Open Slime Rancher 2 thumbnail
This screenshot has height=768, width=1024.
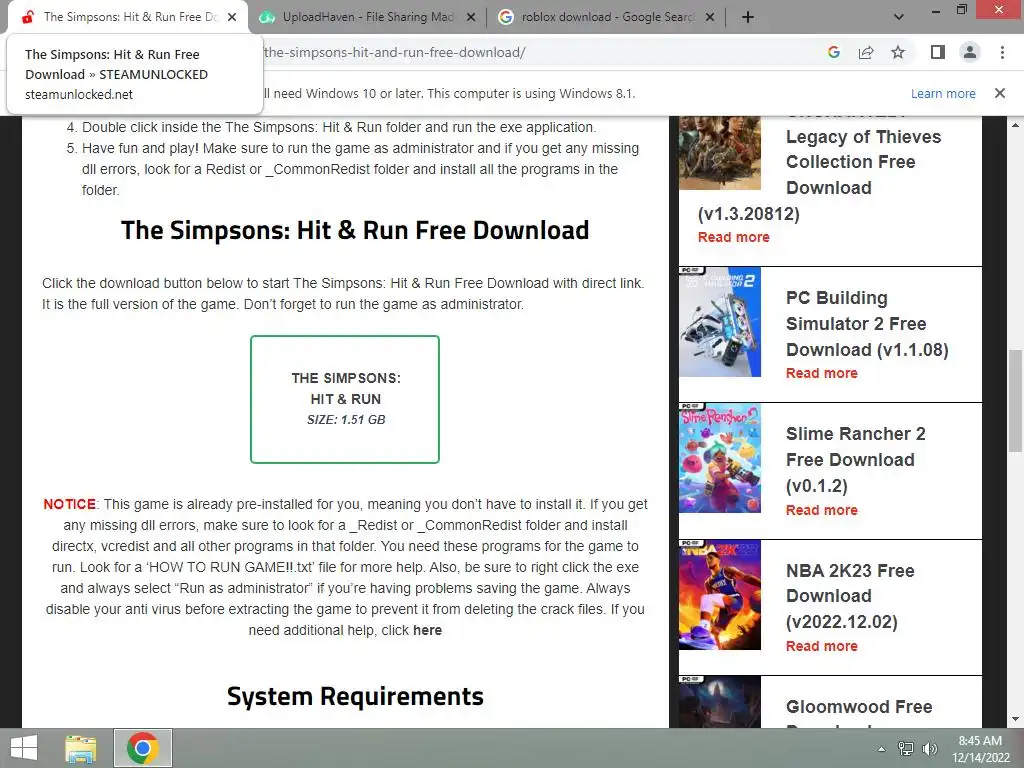pyautogui.click(x=720, y=458)
